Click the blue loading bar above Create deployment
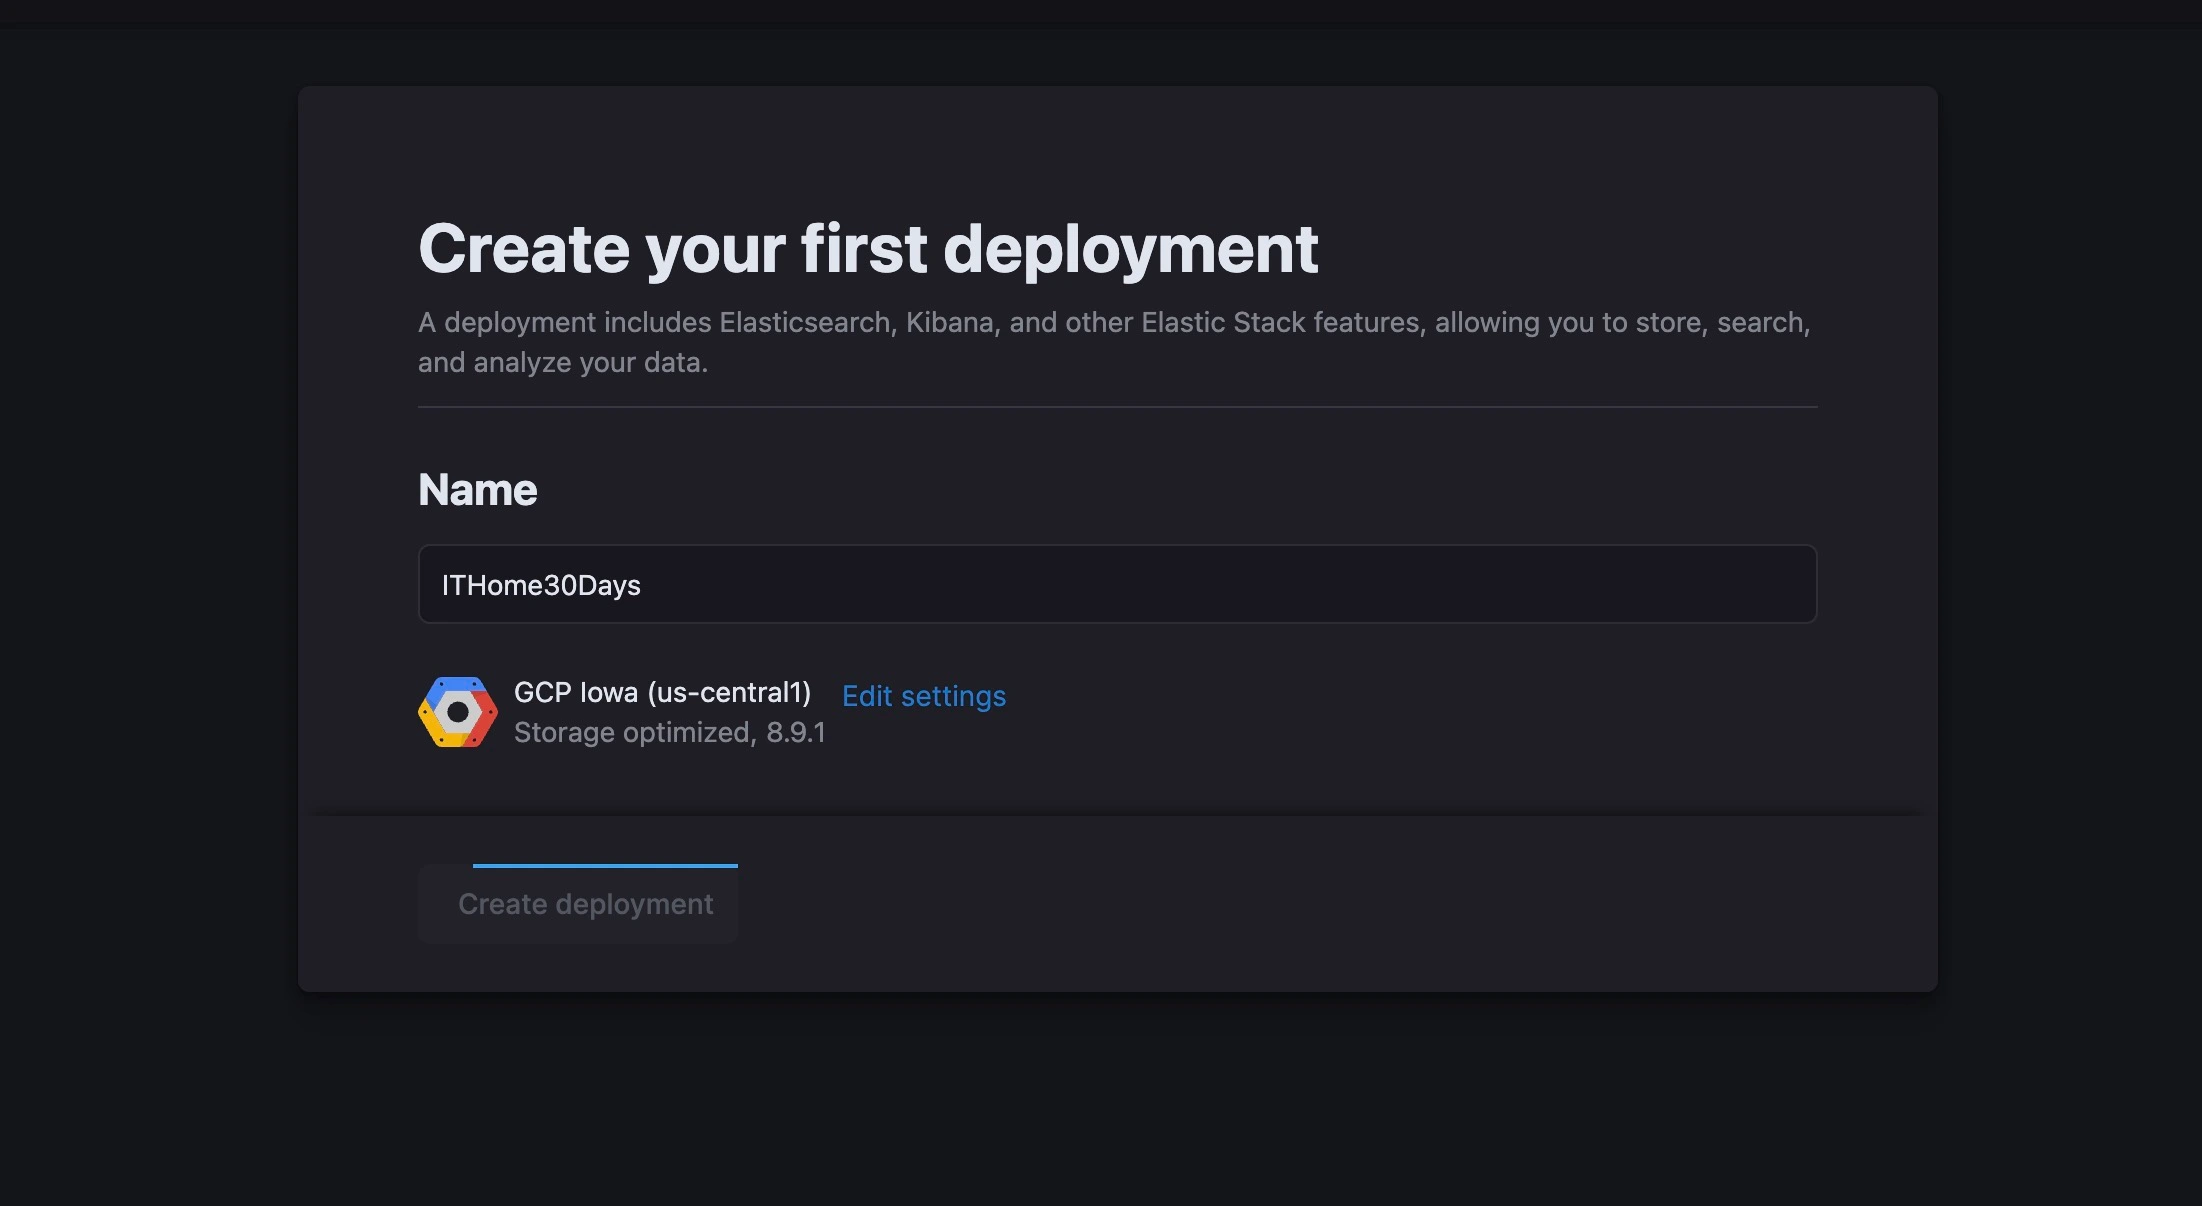Screen dimensions: 2202x1206 click(x=605, y=865)
